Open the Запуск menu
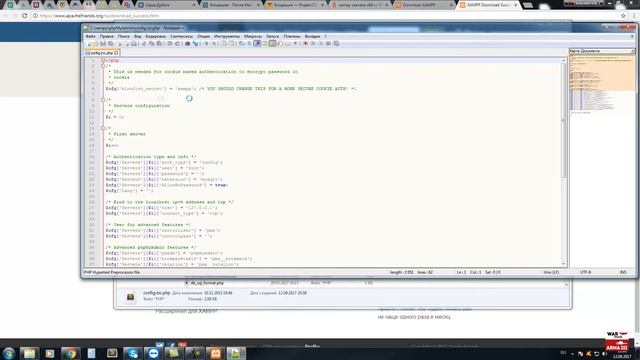The height and width of the screenshot is (360, 640). tap(272, 36)
